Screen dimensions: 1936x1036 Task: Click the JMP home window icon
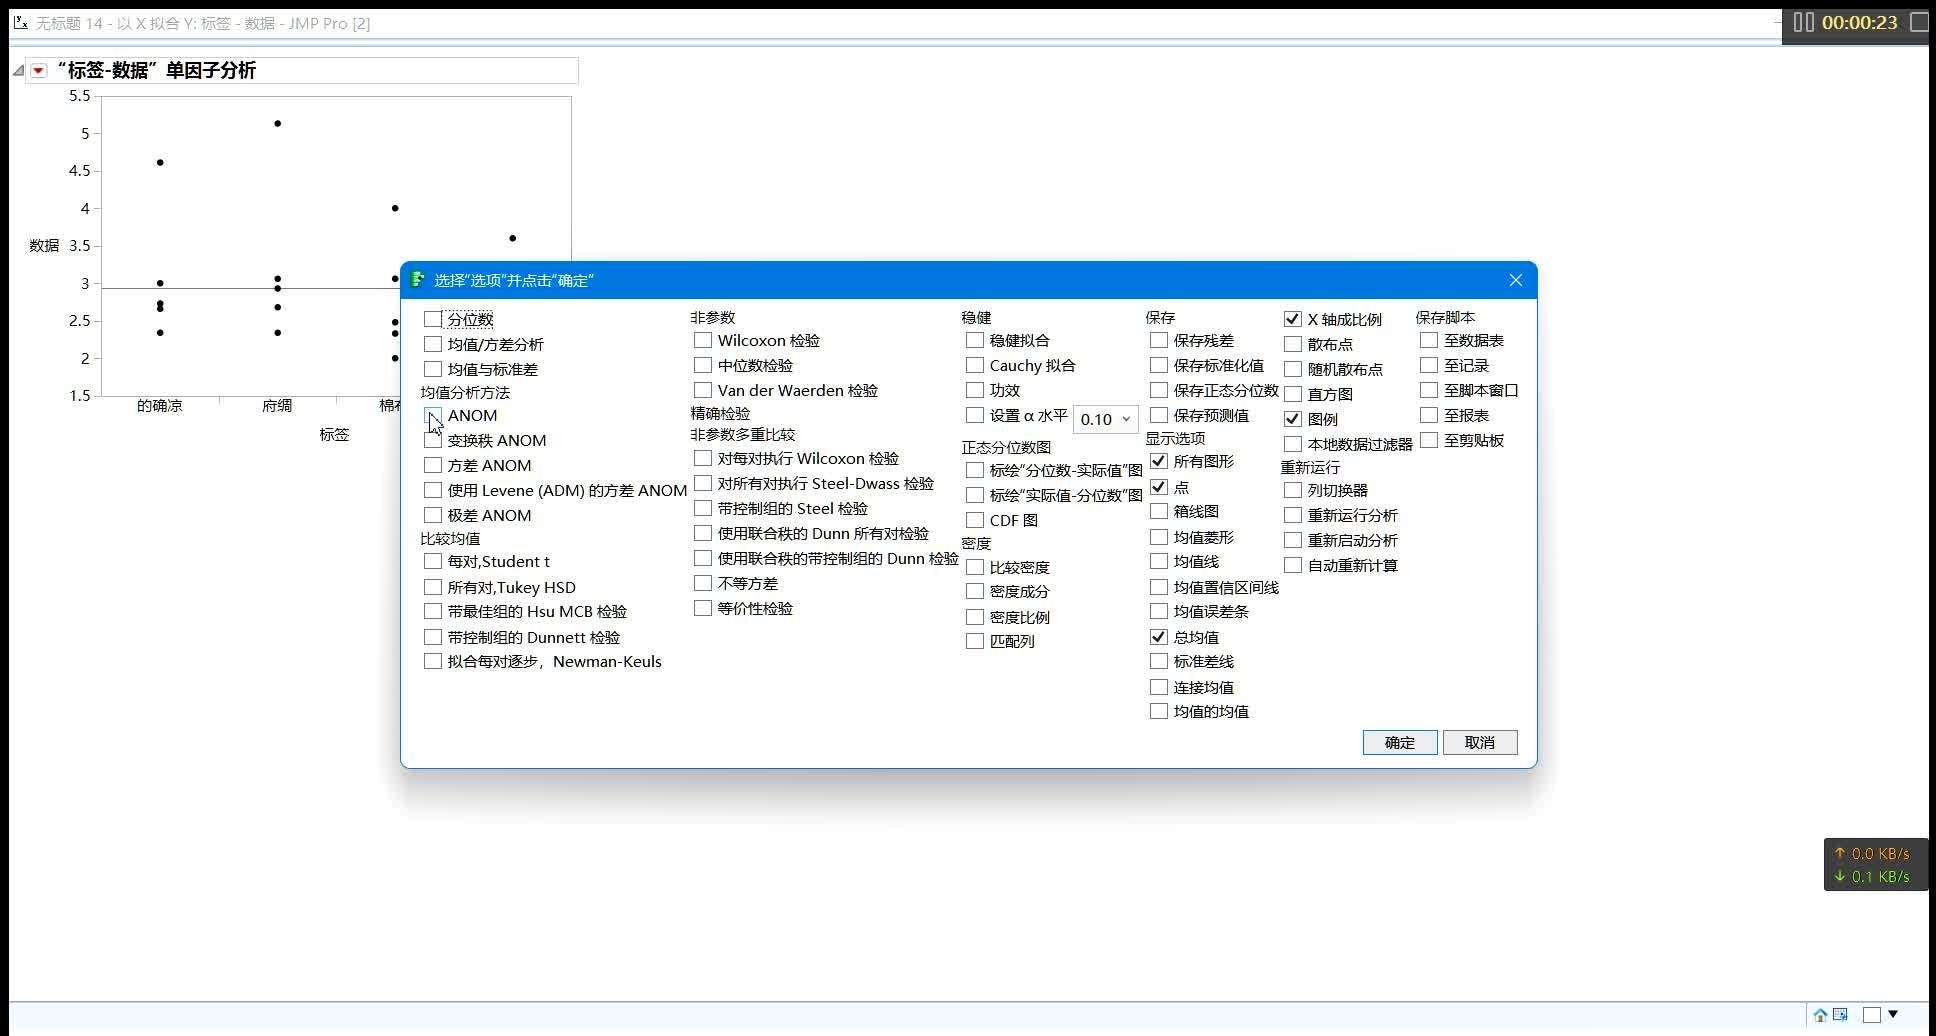(x=1820, y=1015)
